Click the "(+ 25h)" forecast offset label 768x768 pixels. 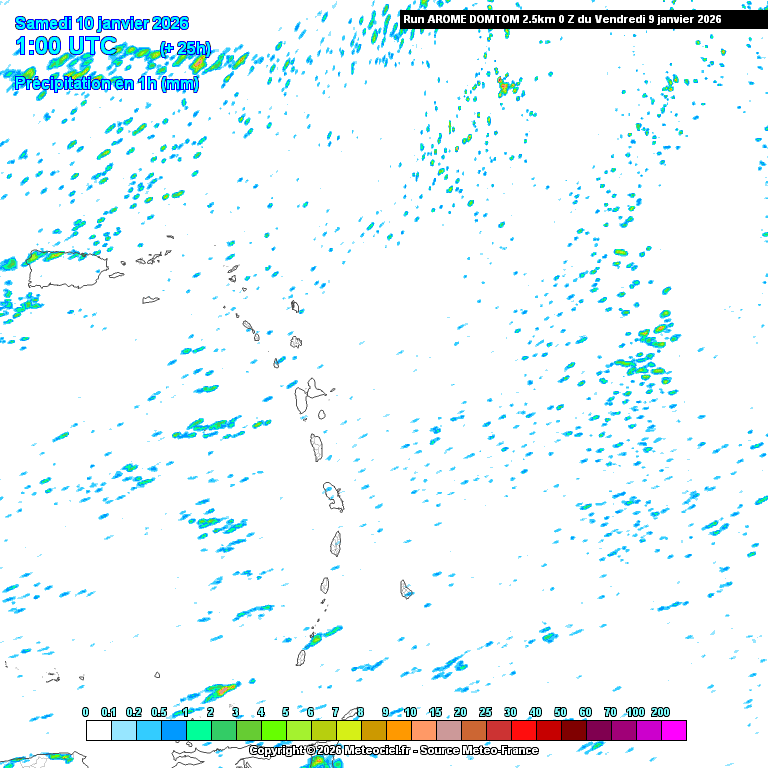(185, 48)
